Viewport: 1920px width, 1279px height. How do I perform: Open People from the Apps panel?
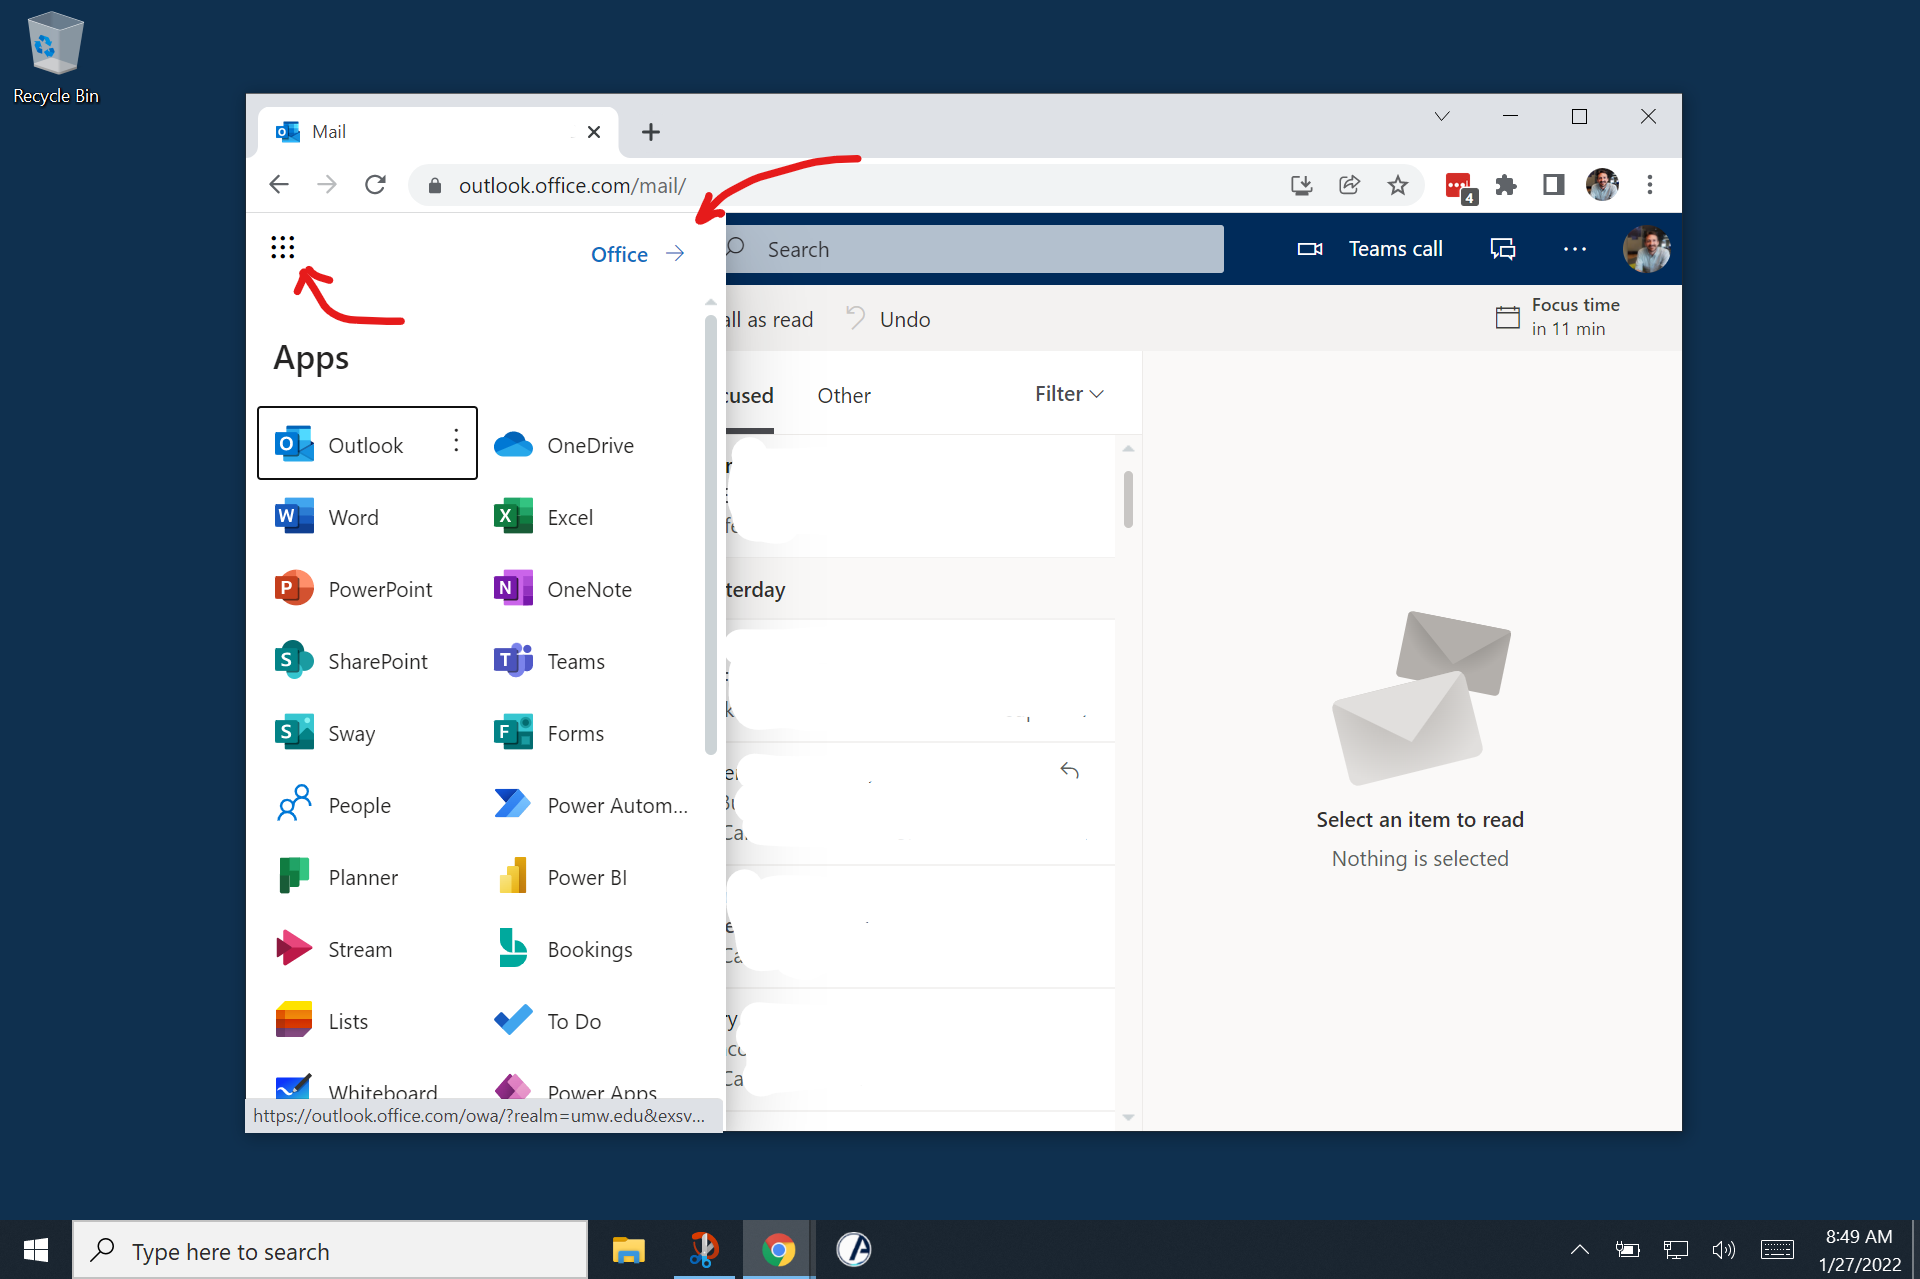pyautogui.click(x=333, y=805)
